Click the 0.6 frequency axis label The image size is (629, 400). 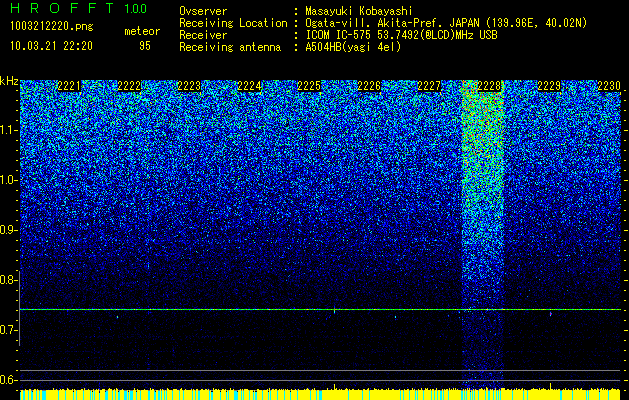[8, 380]
